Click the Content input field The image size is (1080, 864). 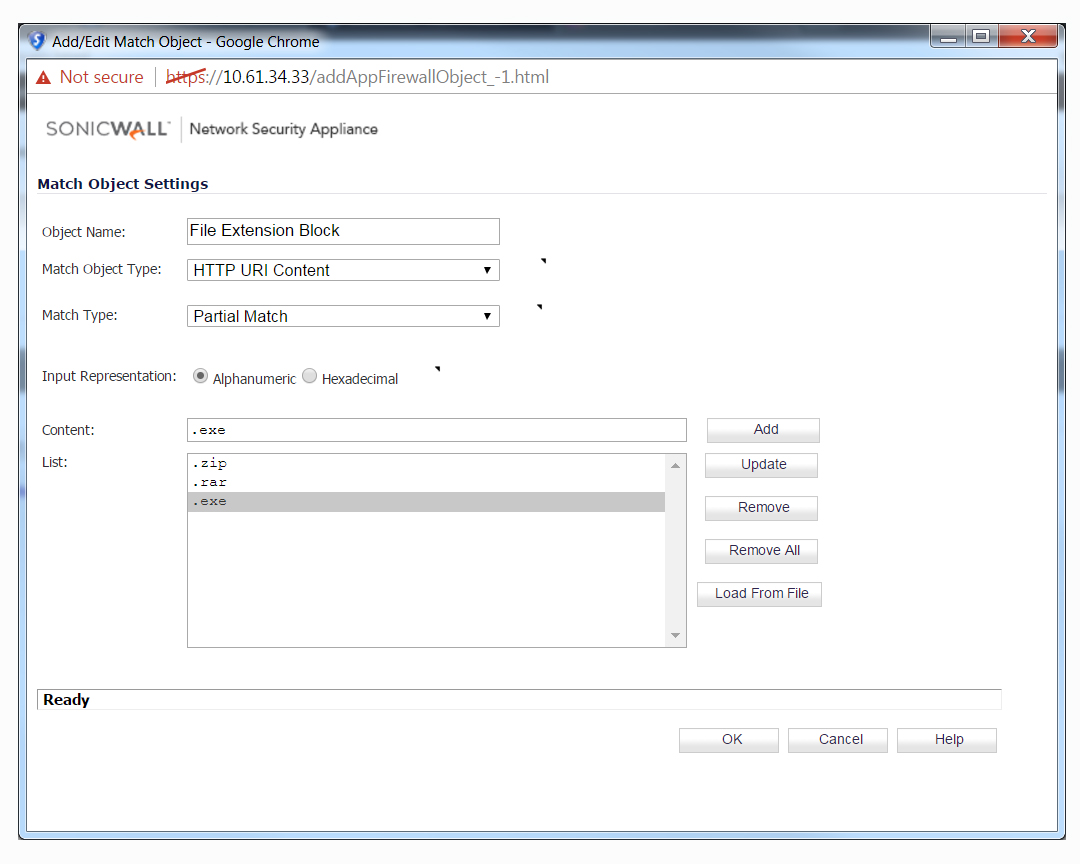point(437,430)
